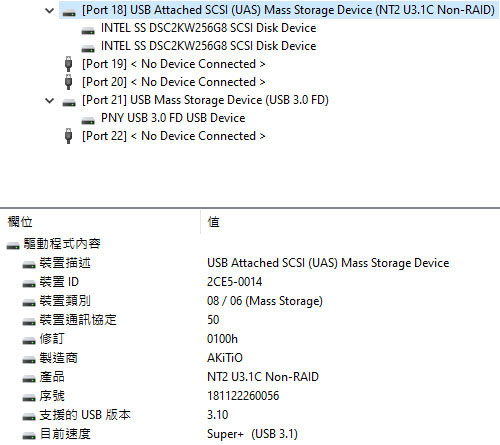Select the first INTEL SS DSC2KW256G8 disk
This screenshot has width=500, height=445.
[208, 28]
